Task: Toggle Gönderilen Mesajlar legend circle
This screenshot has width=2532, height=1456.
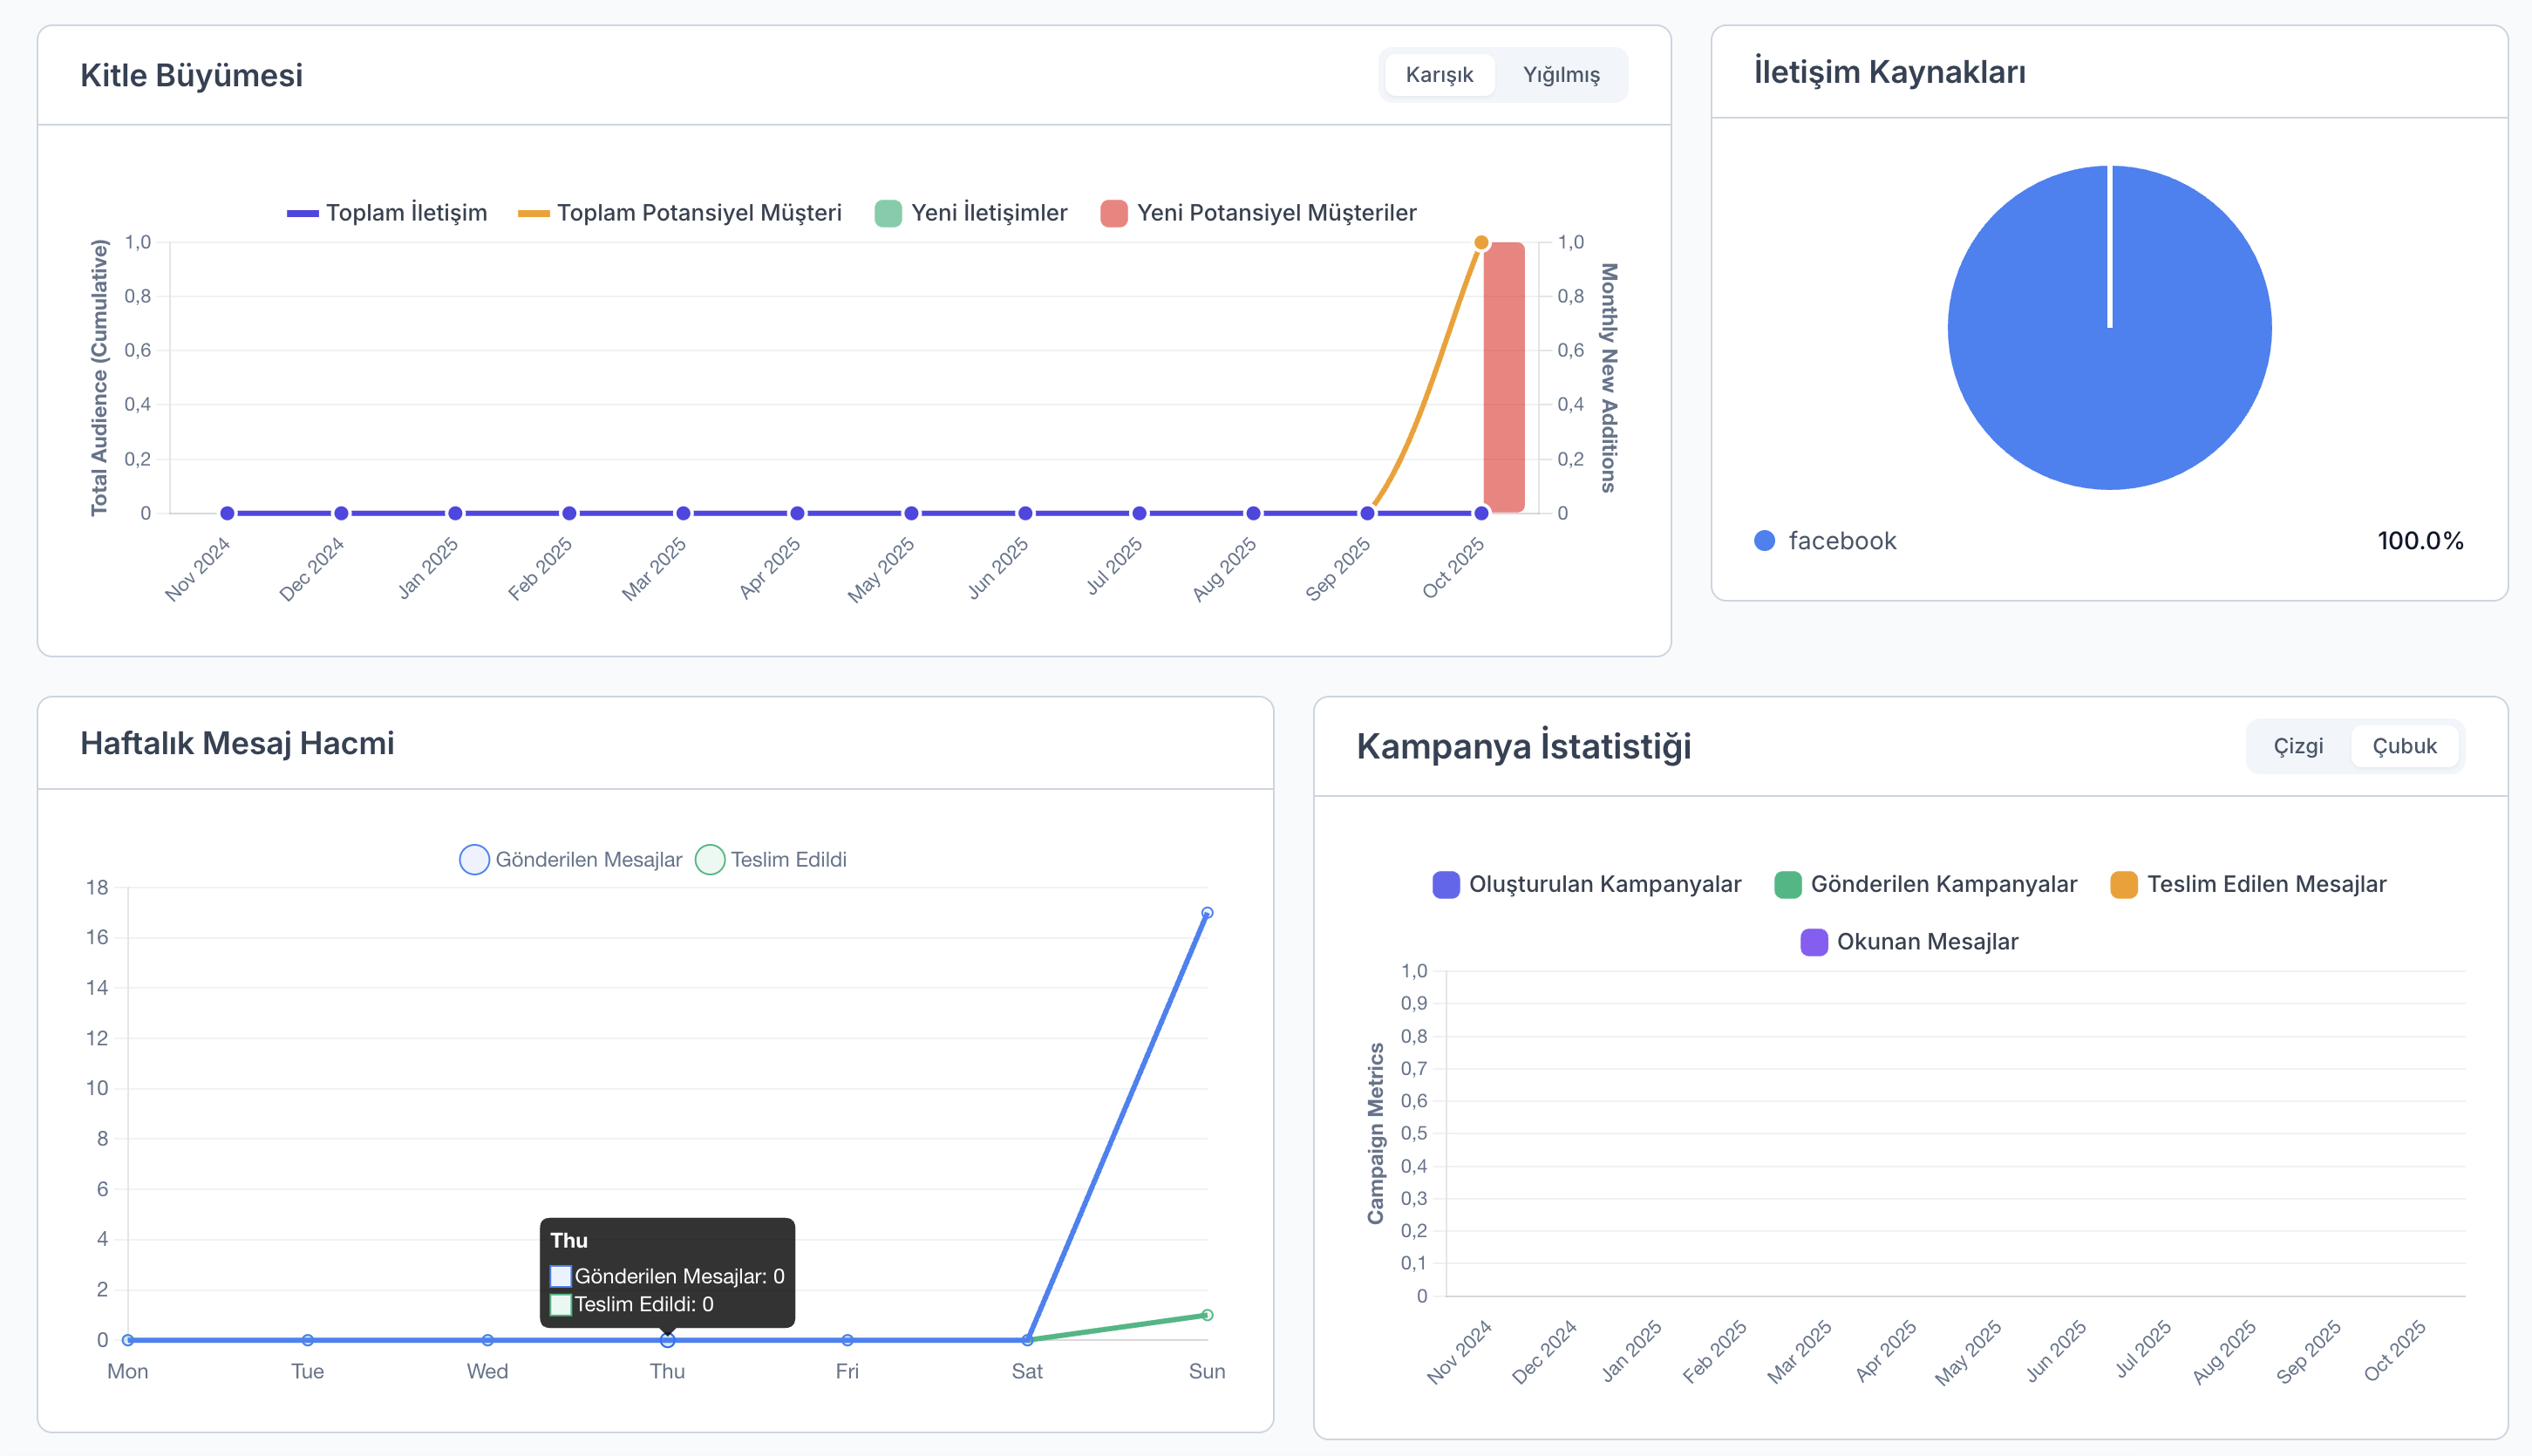Action: (x=474, y=859)
